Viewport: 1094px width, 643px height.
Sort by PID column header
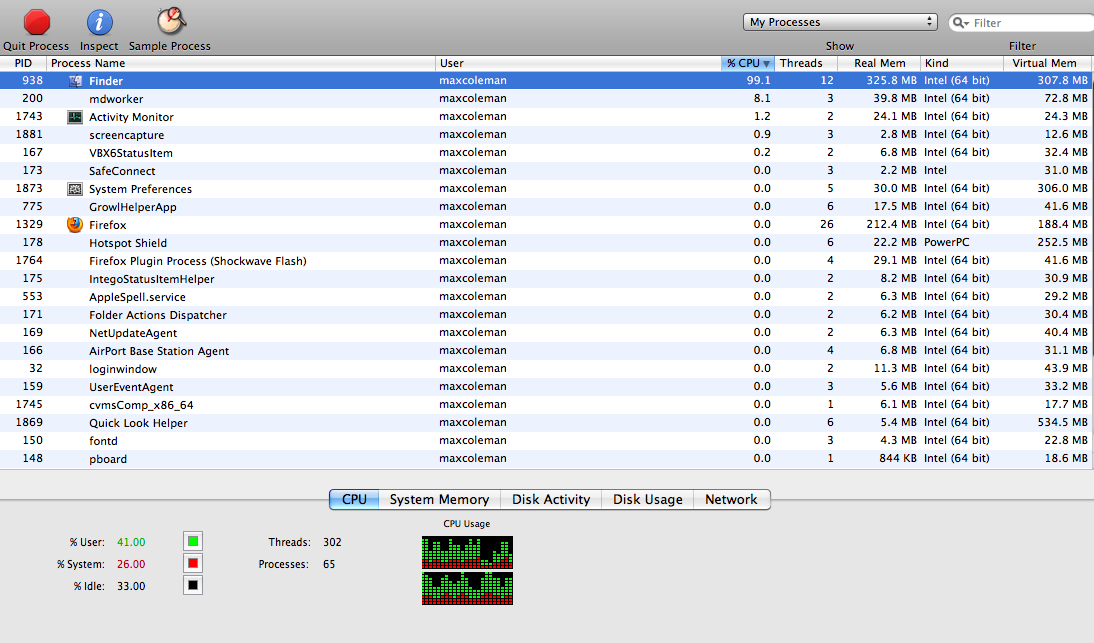[x=23, y=63]
